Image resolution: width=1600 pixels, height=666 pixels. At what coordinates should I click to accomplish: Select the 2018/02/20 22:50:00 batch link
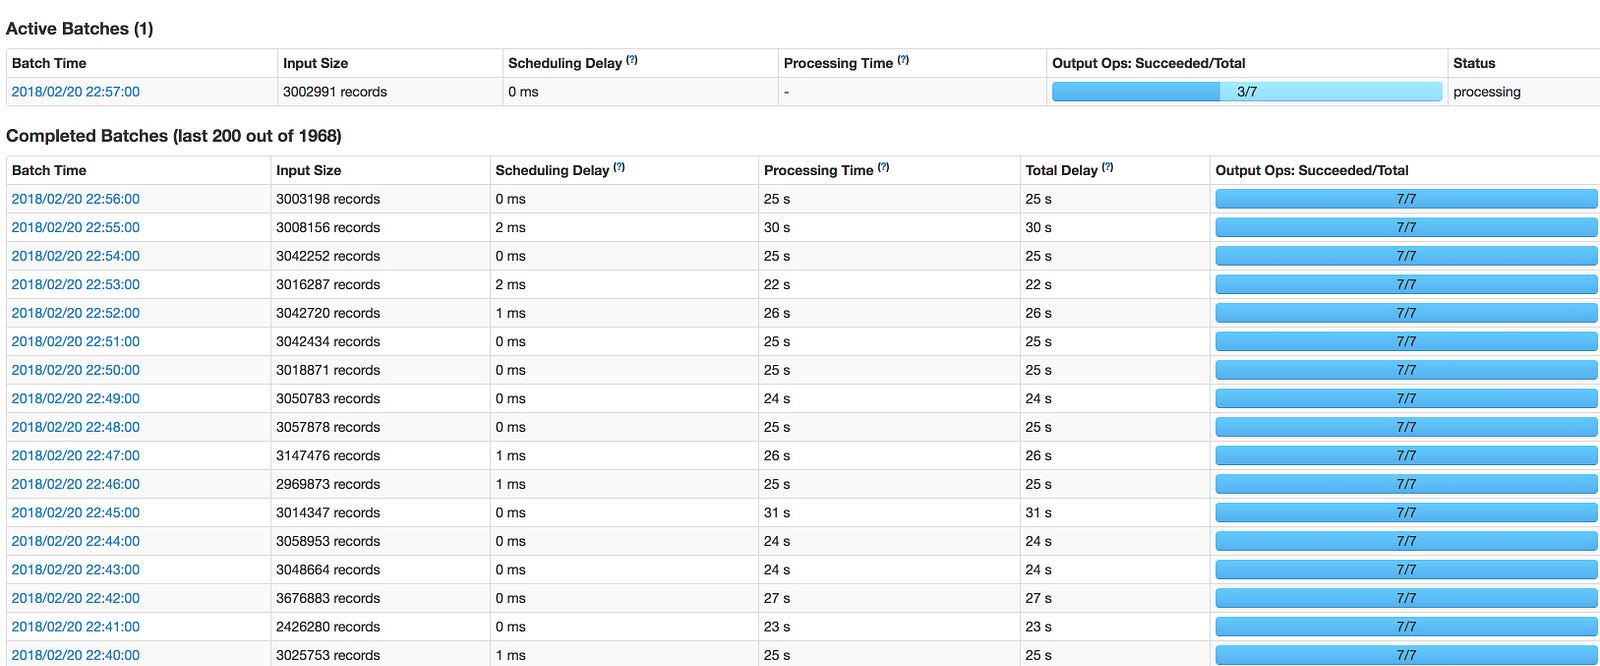tap(76, 370)
